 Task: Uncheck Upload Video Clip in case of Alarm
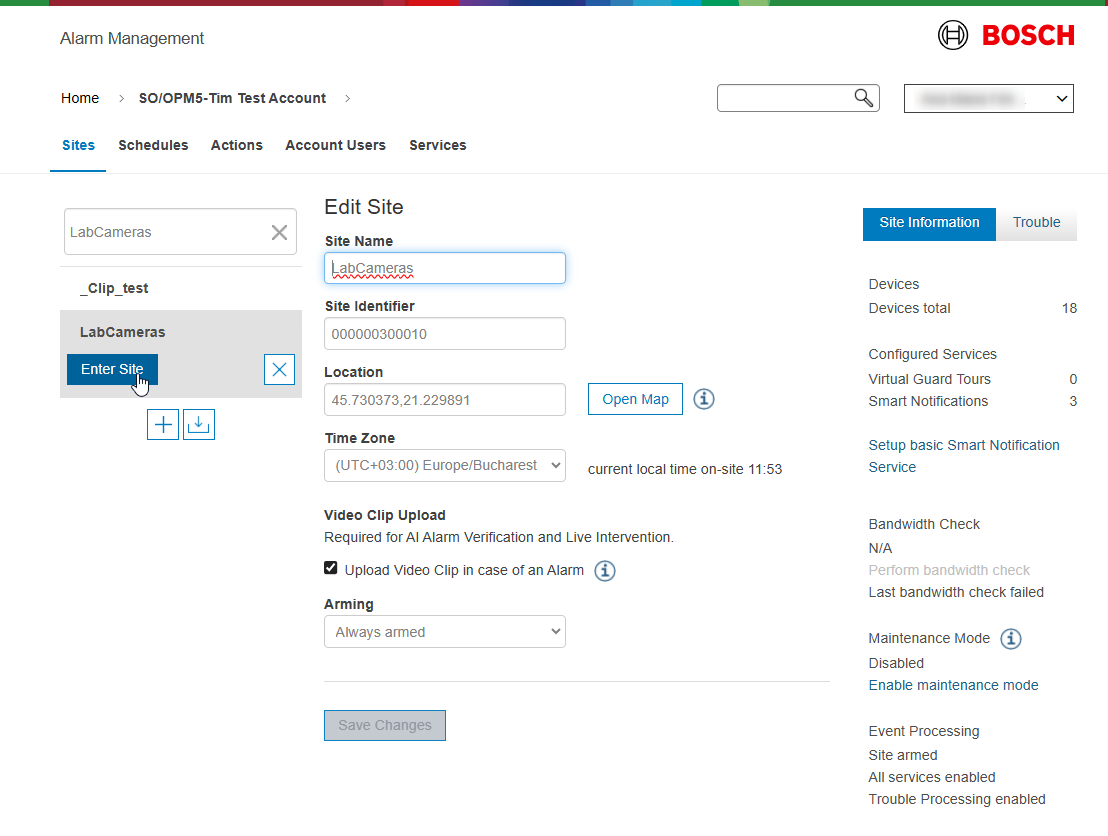331,568
